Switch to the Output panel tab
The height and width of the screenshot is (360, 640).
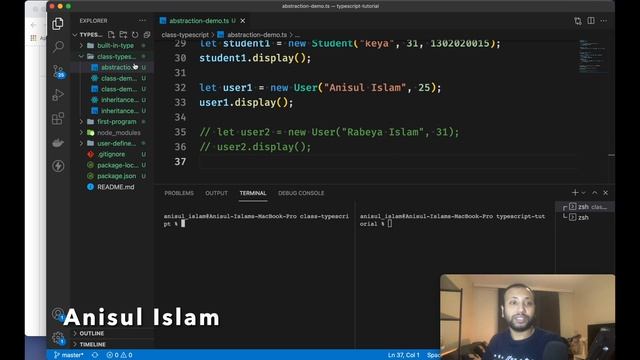(216, 193)
